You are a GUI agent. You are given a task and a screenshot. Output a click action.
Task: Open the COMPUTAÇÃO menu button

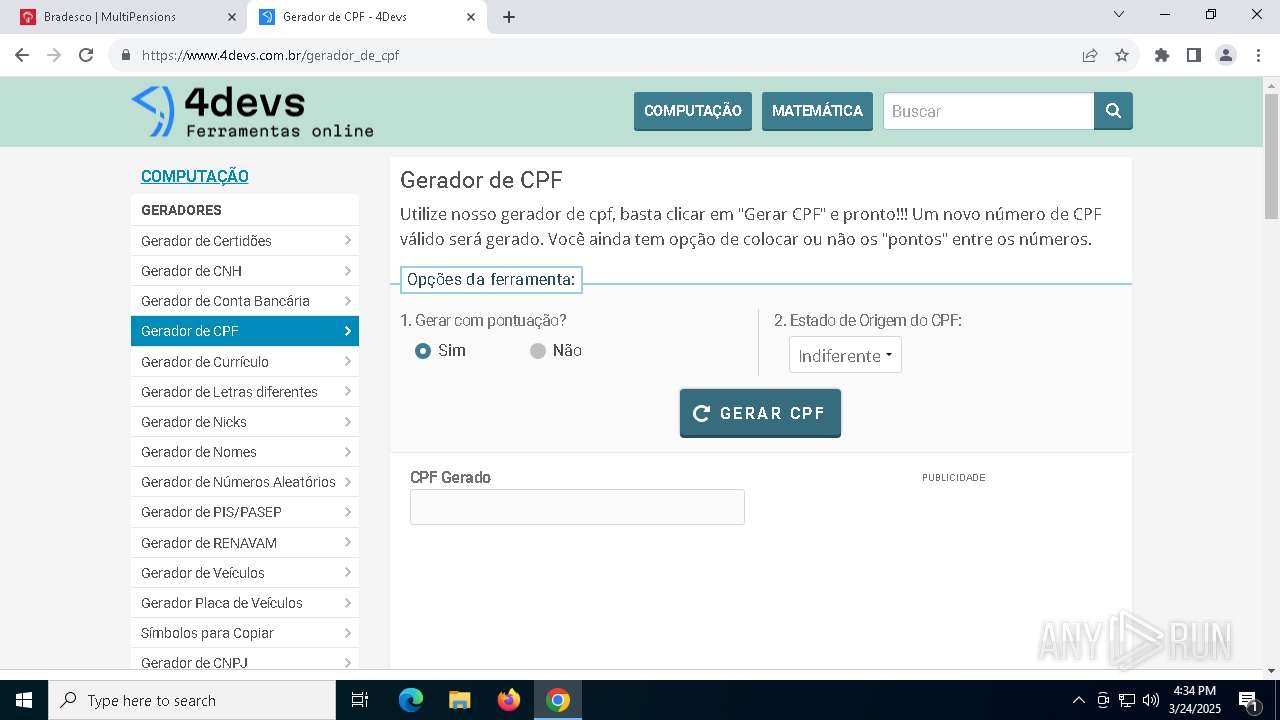693,111
